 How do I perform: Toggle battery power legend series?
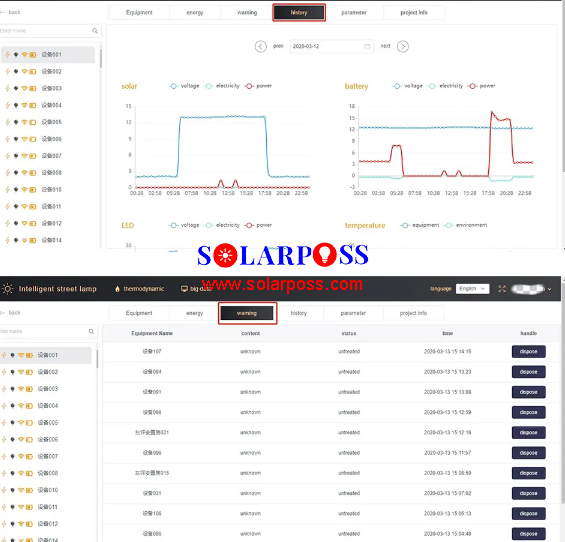[481, 86]
